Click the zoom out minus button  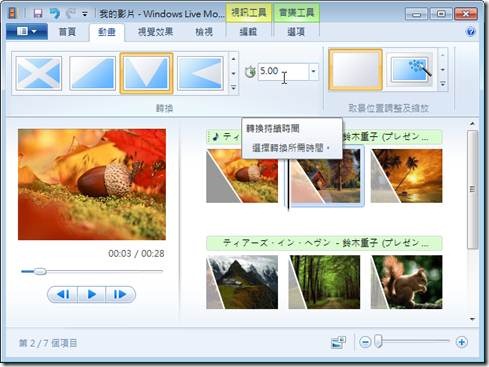[x=365, y=342]
